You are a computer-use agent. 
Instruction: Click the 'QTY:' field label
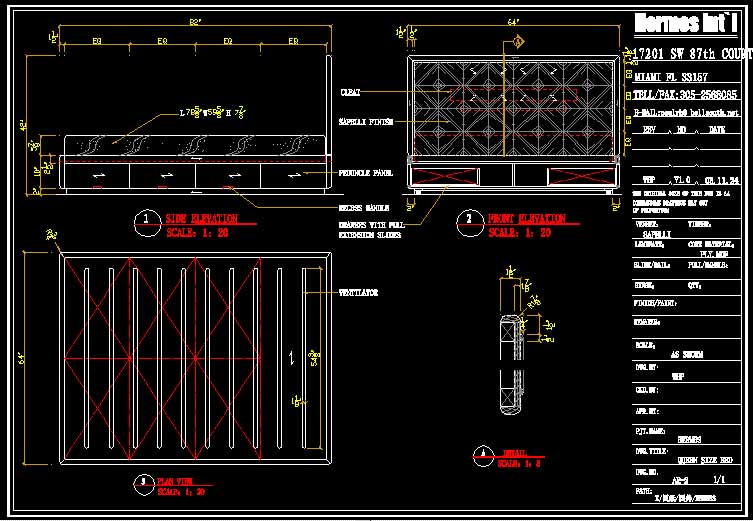[694, 285]
